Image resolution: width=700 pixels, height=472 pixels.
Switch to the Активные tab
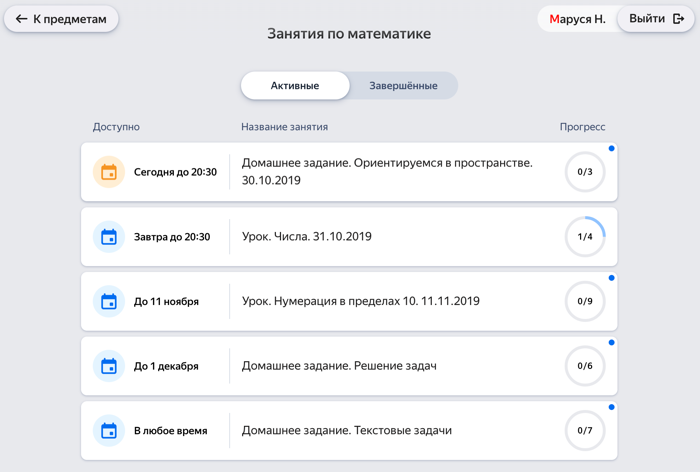pyautogui.click(x=295, y=85)
